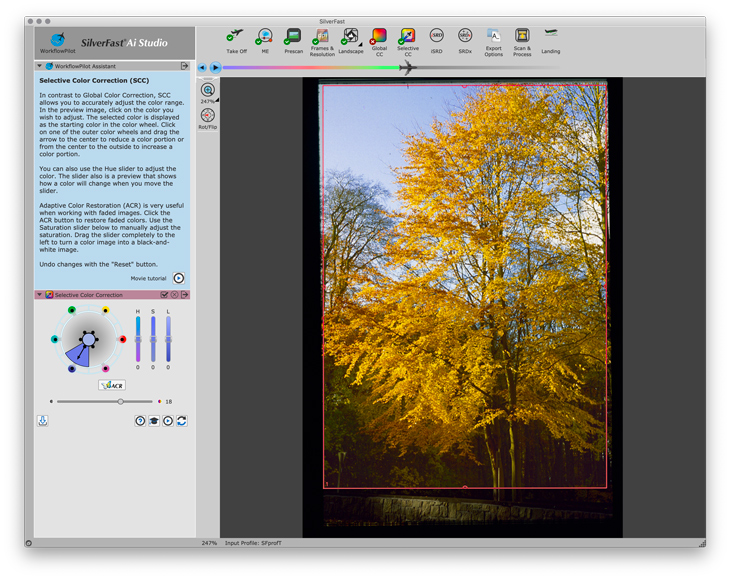
Task: Open Export Options in the toolbar
Action: [494, 37]
